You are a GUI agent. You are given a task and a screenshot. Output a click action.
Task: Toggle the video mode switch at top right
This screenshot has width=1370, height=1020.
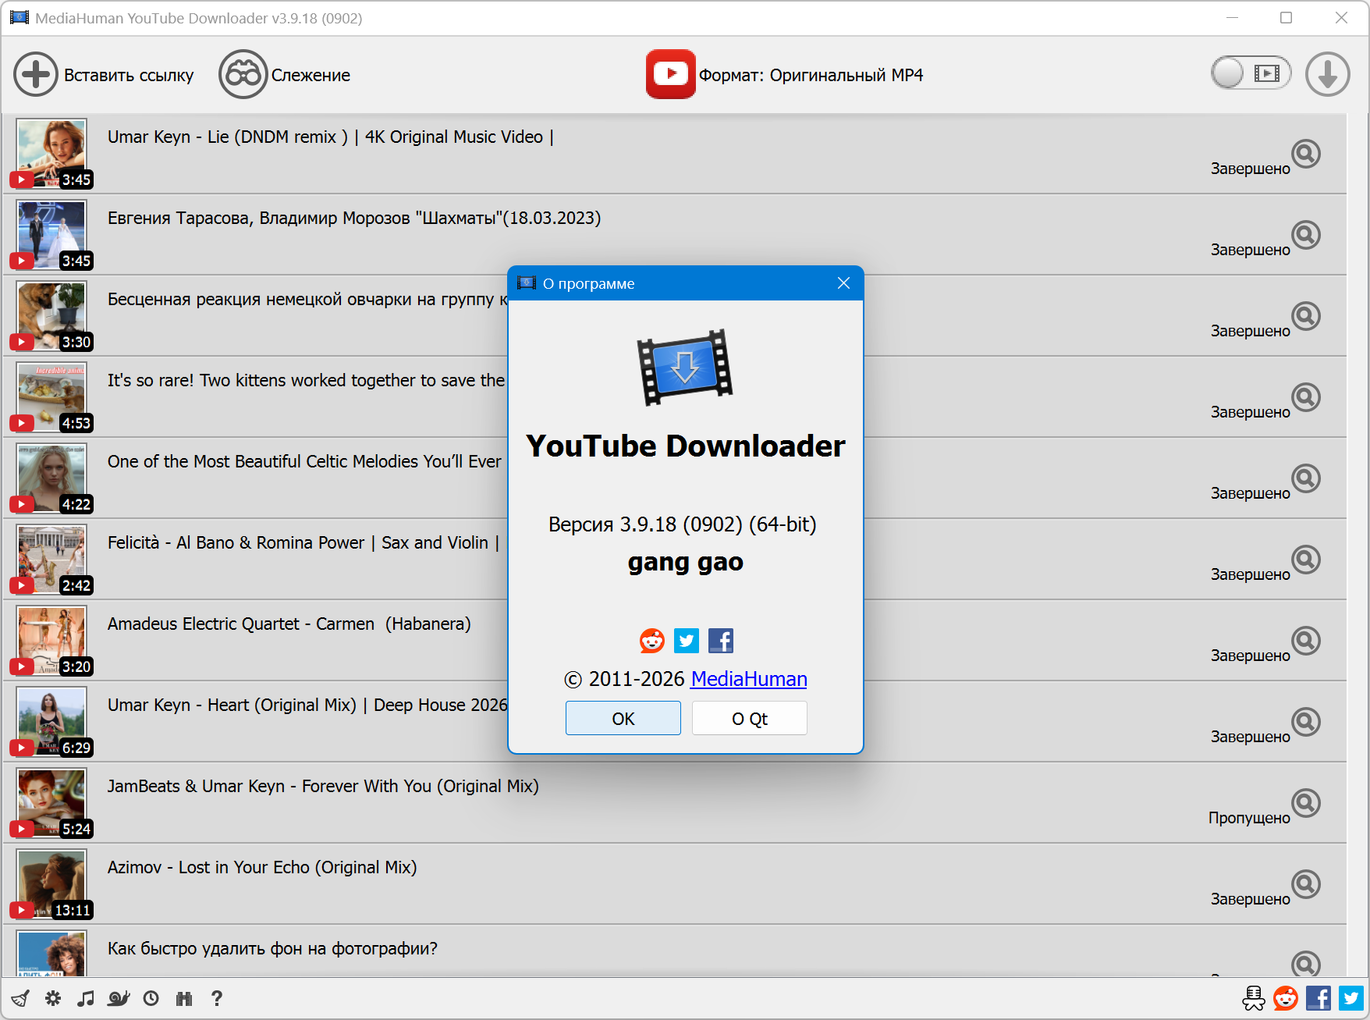[x=1250, y=73]
